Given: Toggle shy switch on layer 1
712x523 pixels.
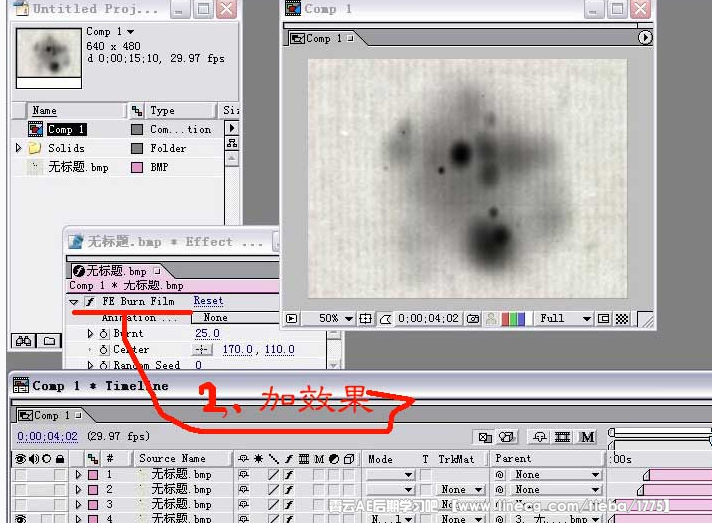Looking at the screenshot, I should pyautogui.click(x=244, y=475).
